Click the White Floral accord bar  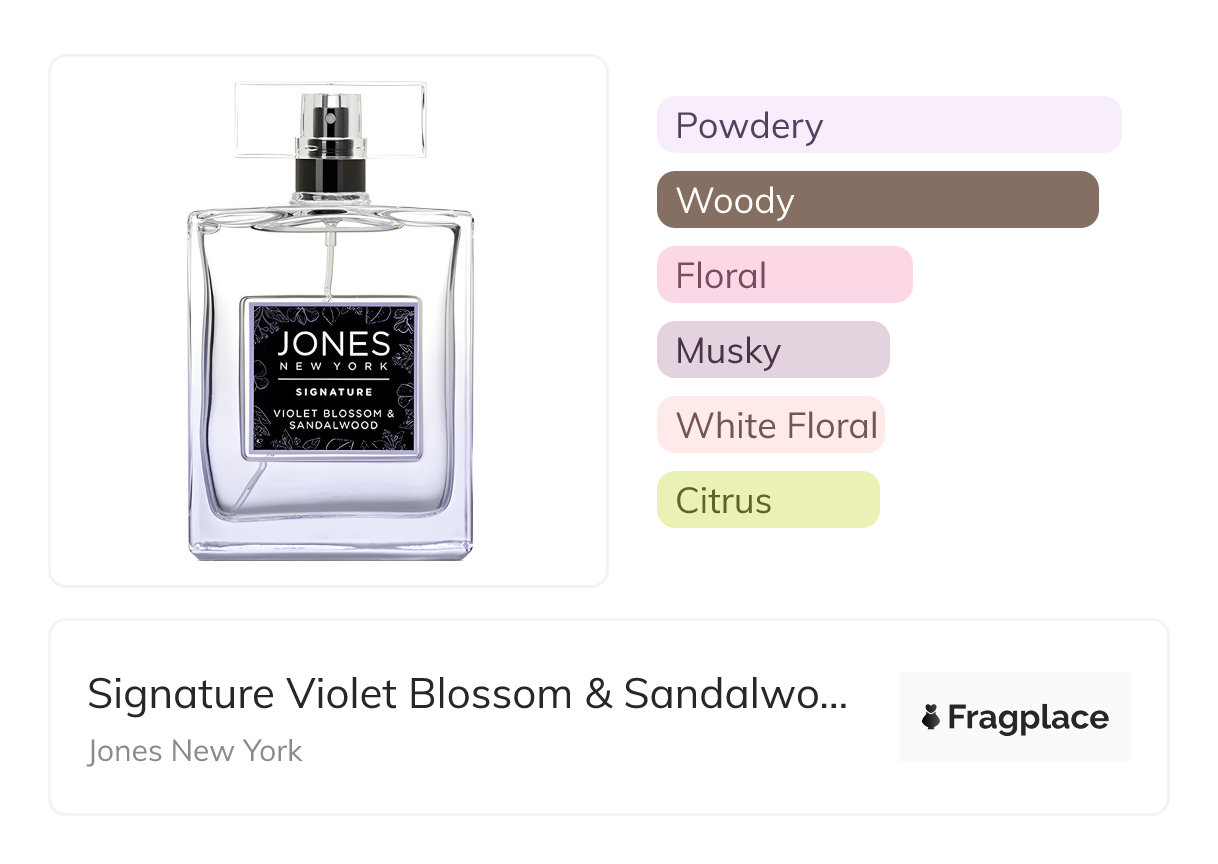click(x=770, y=425)
